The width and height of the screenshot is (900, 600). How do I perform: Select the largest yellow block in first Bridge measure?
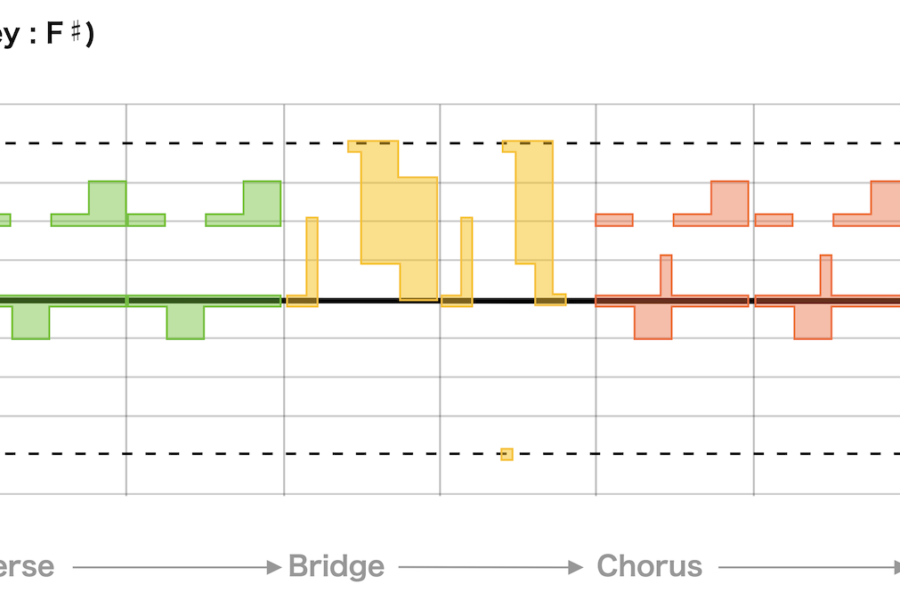click(398, 225)
